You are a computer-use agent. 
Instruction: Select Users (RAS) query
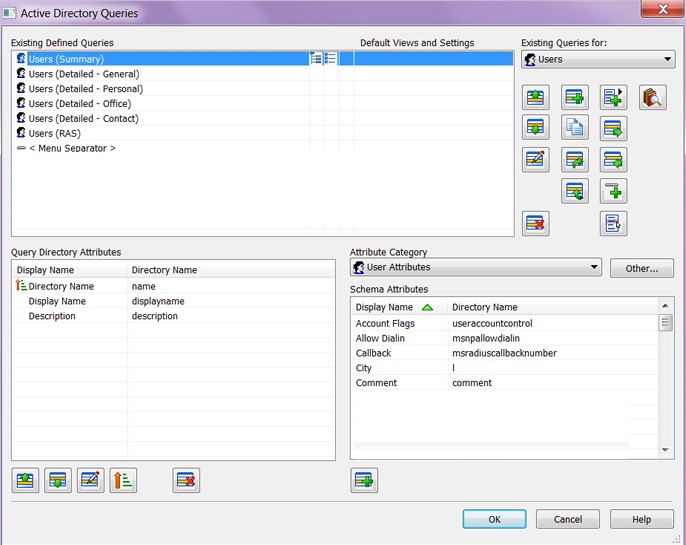click(262, 133)
